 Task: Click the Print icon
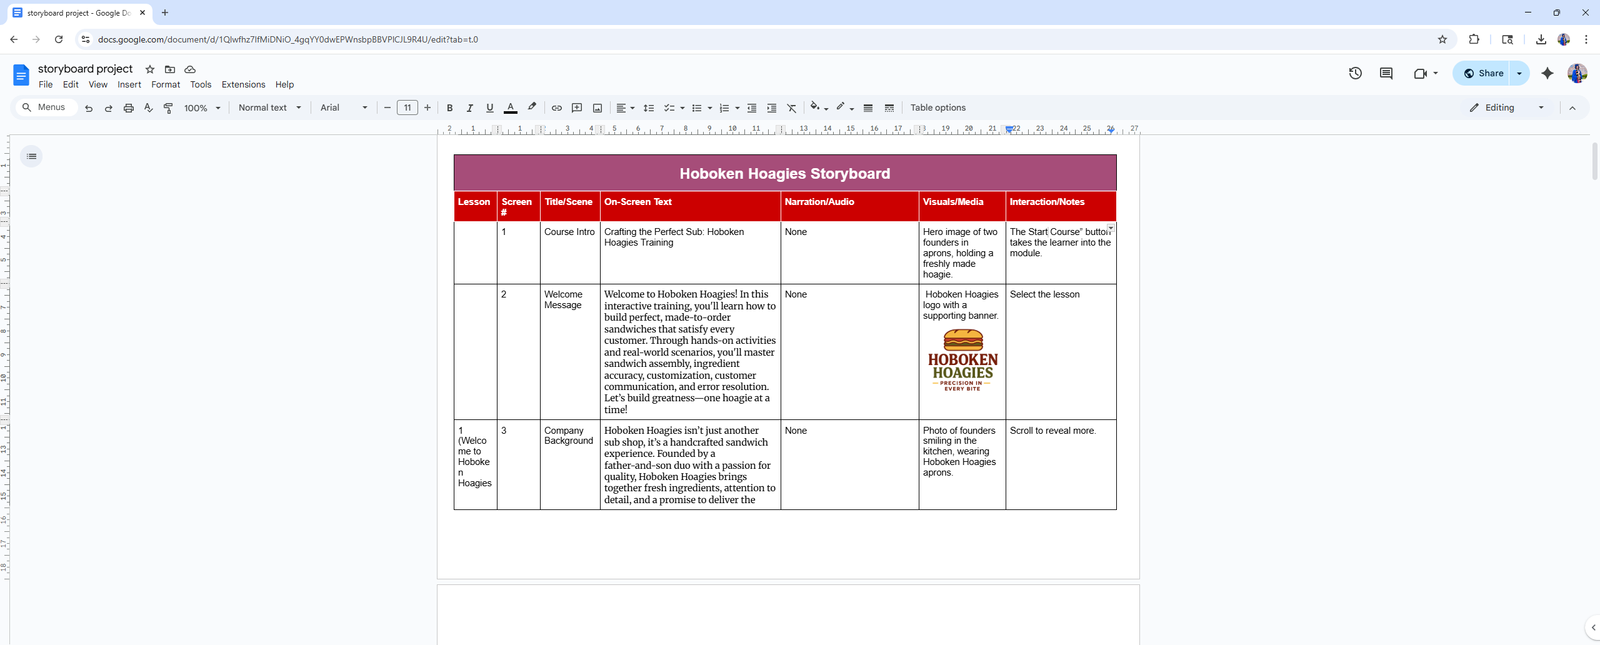128,108
